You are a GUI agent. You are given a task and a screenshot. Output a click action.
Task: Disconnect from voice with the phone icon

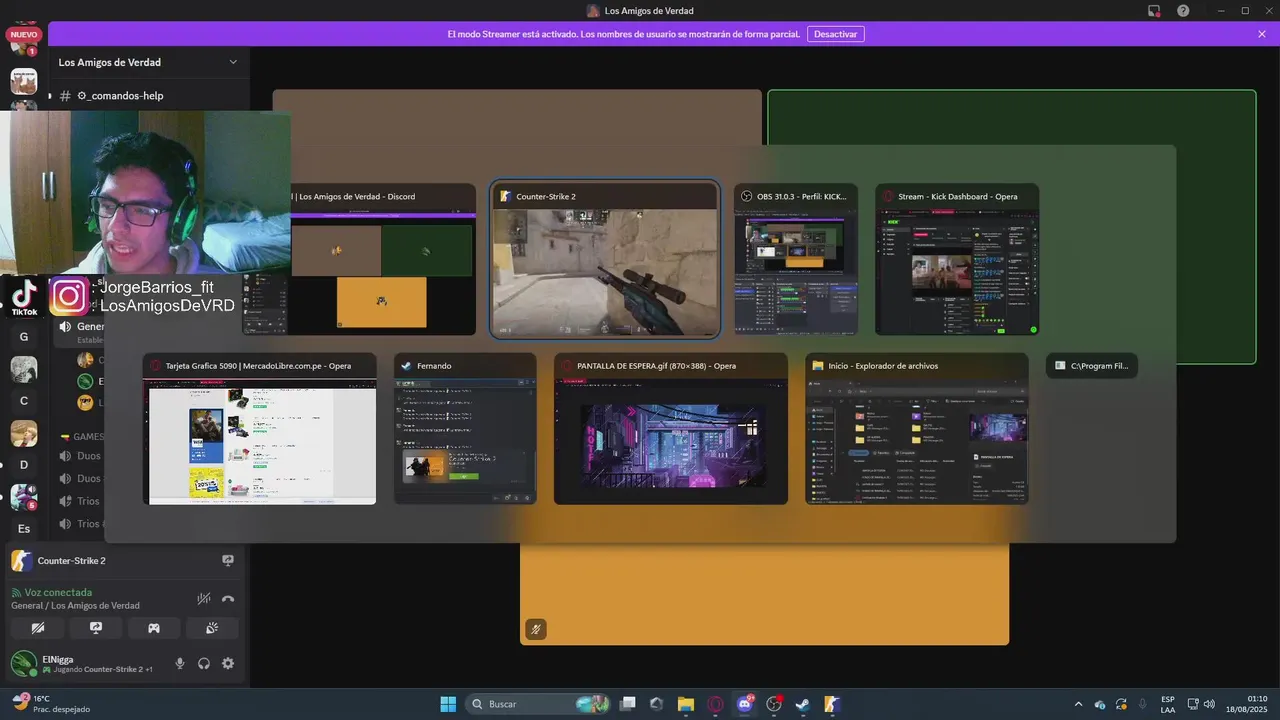[x=228, y=599]
